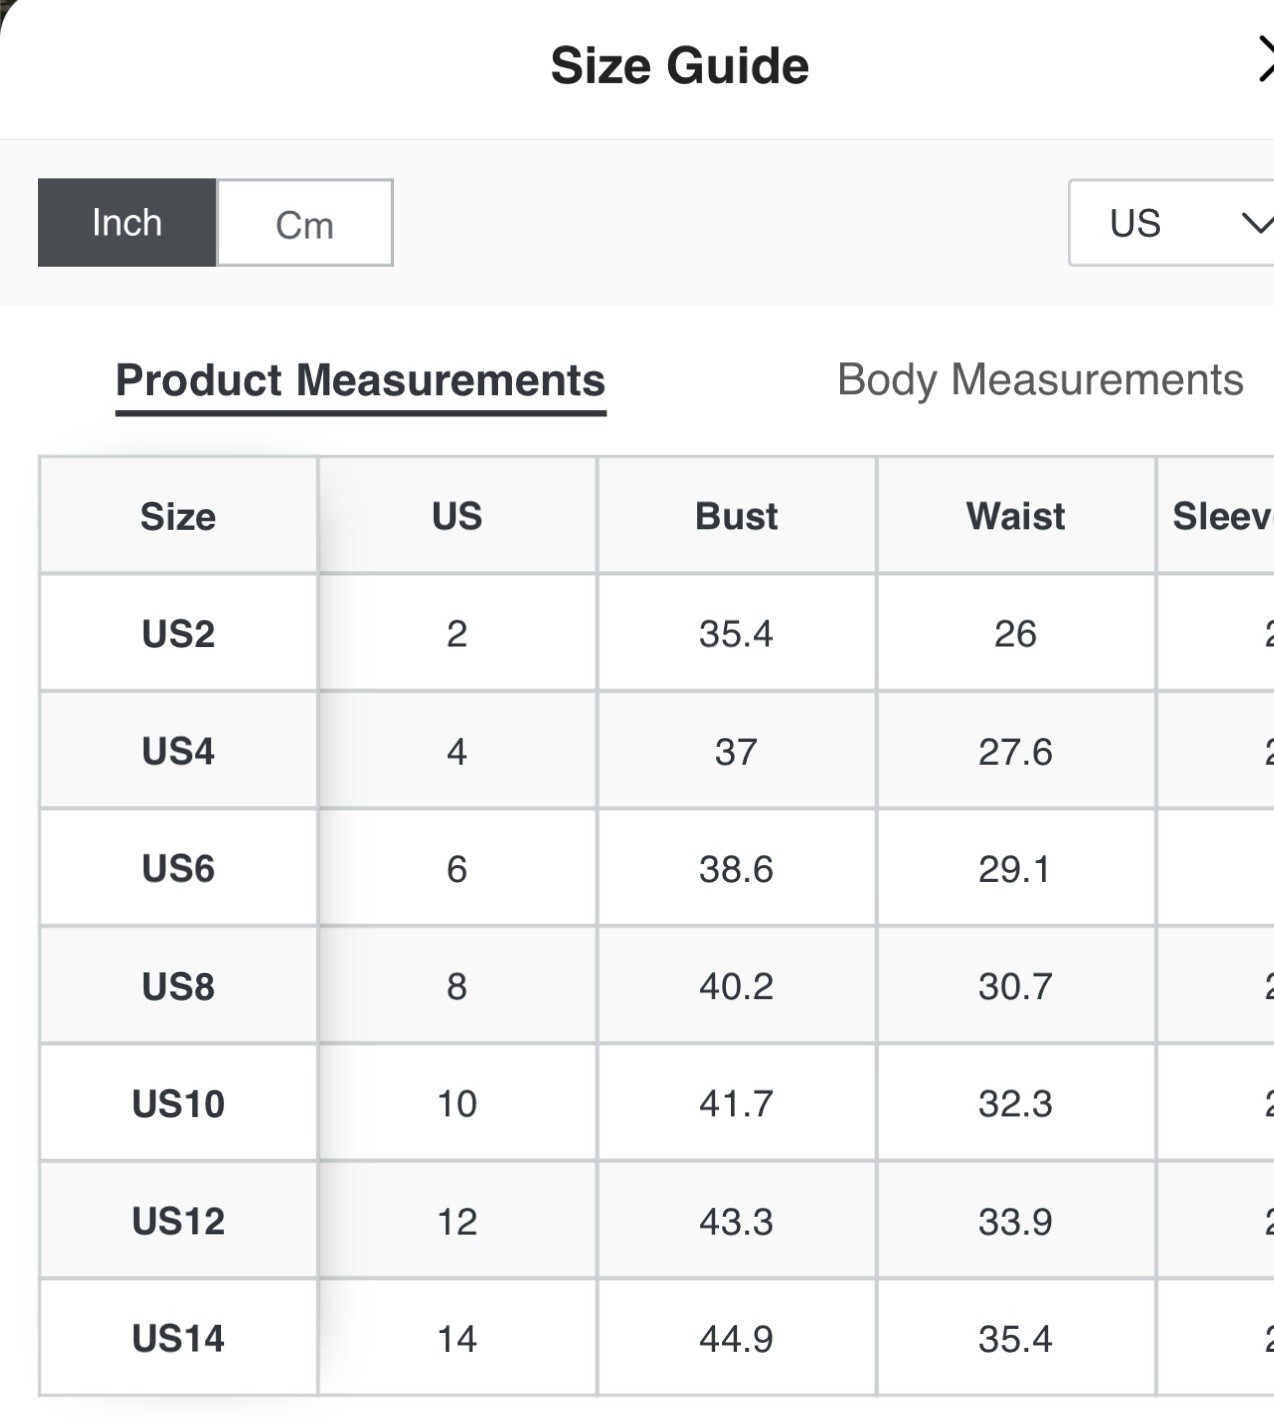Click the Size Guide title
Screen dimensions: 1274x1422
679,66
